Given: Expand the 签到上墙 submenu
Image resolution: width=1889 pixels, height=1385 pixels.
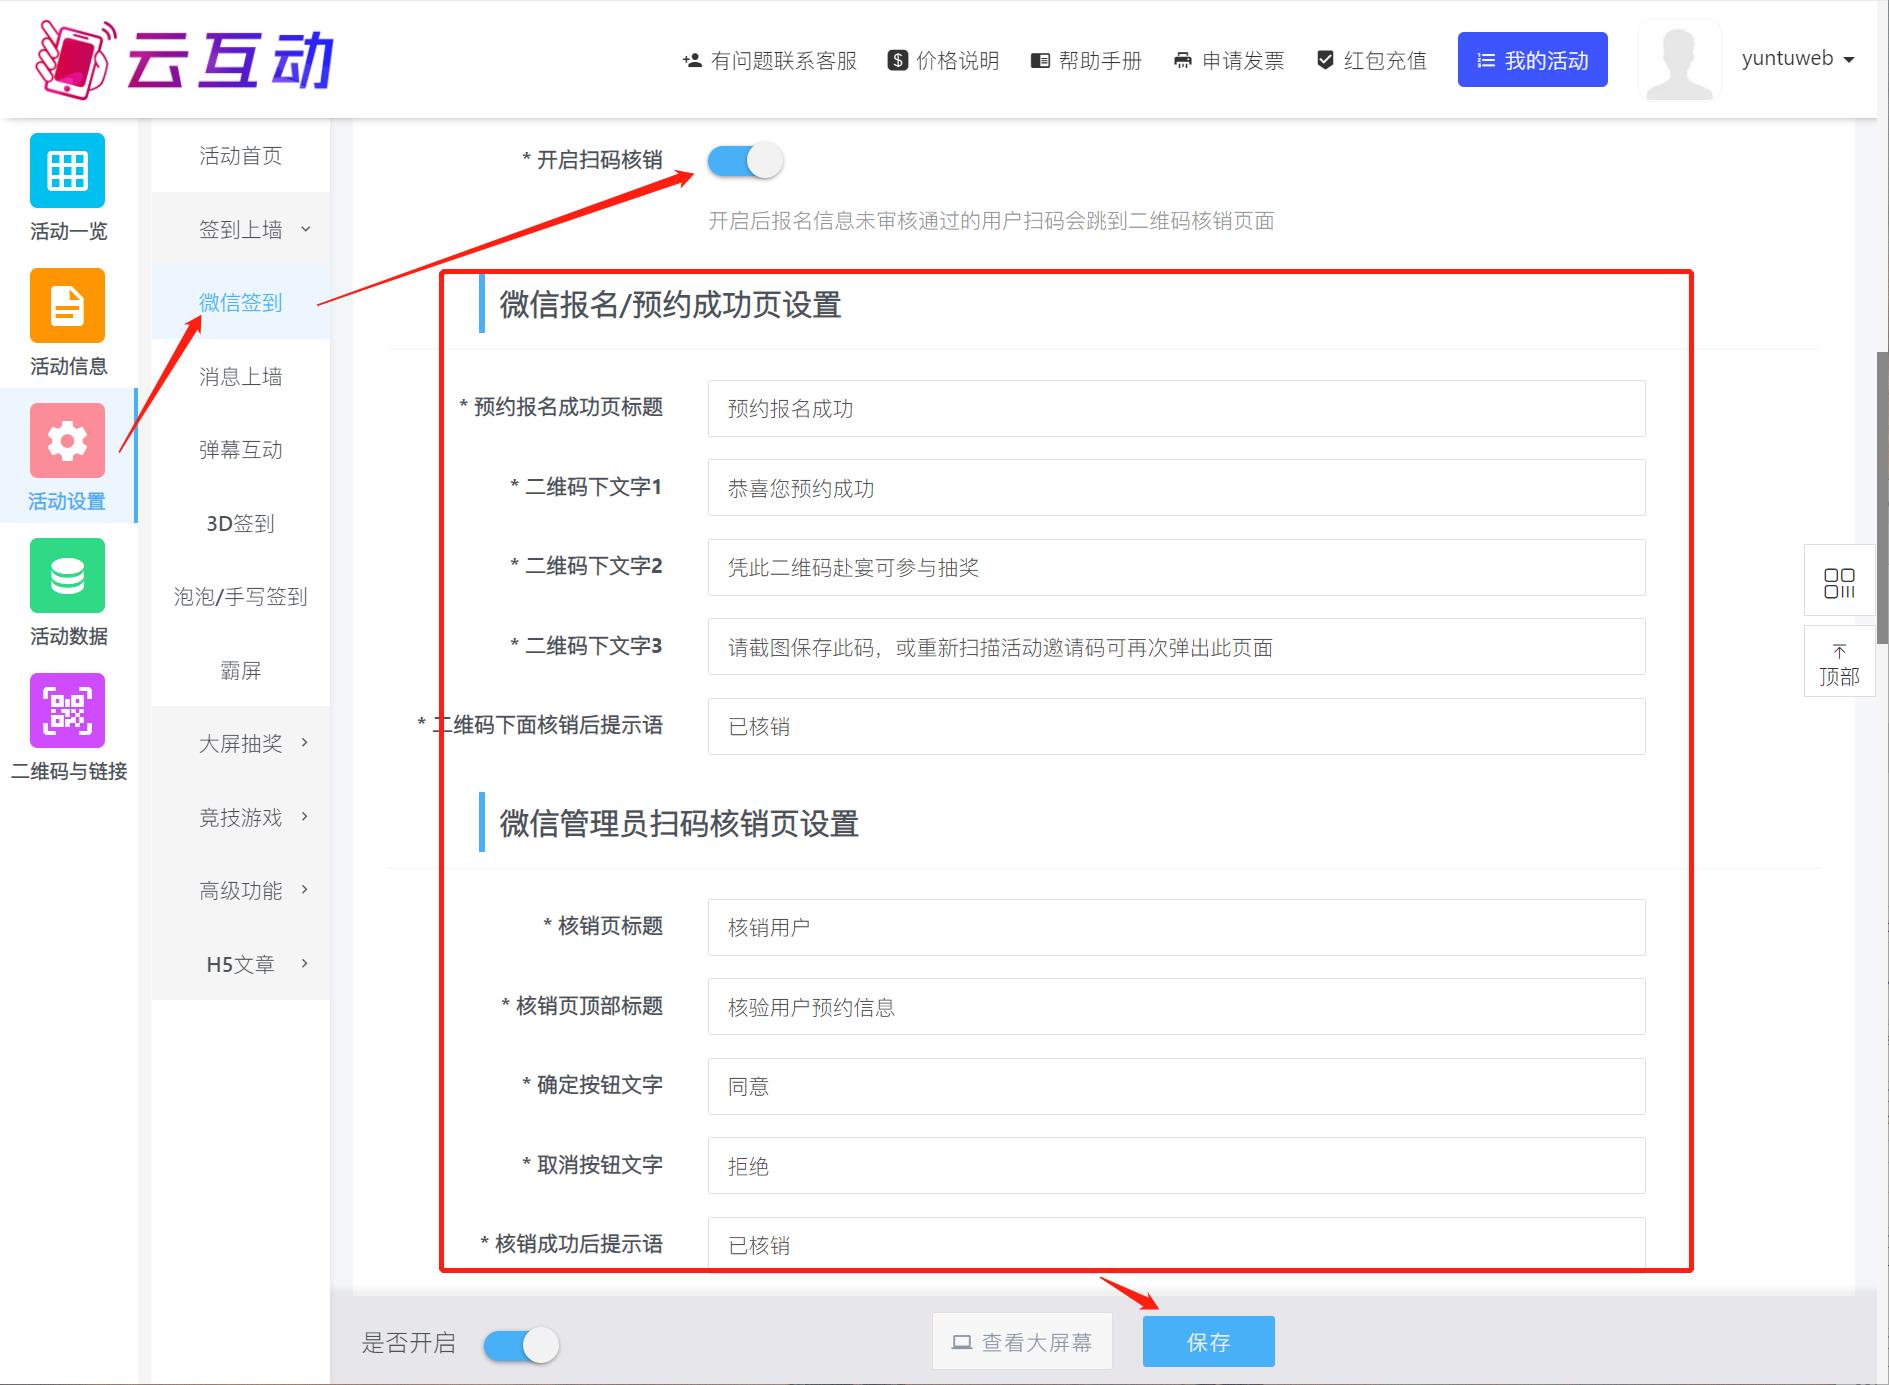Looking at the screenshot, I should 241,230.
